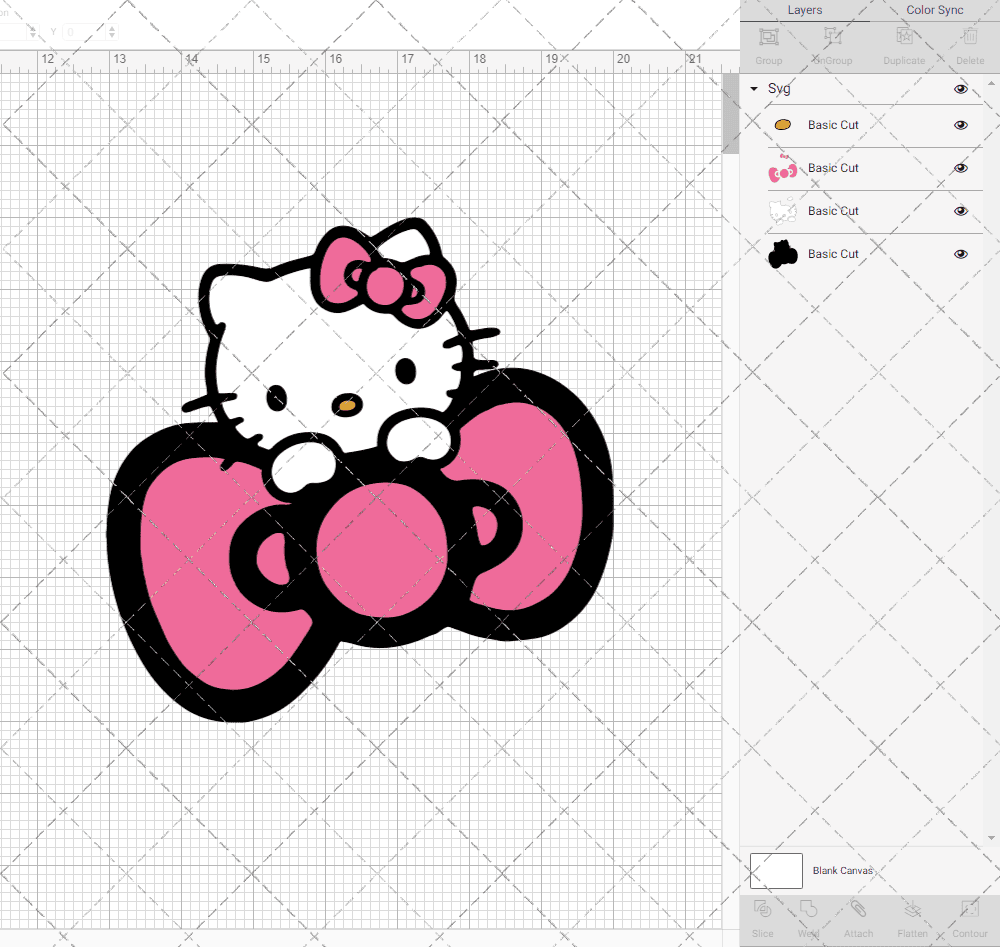Hide the Svg group with eye icon

click(960, 89)
